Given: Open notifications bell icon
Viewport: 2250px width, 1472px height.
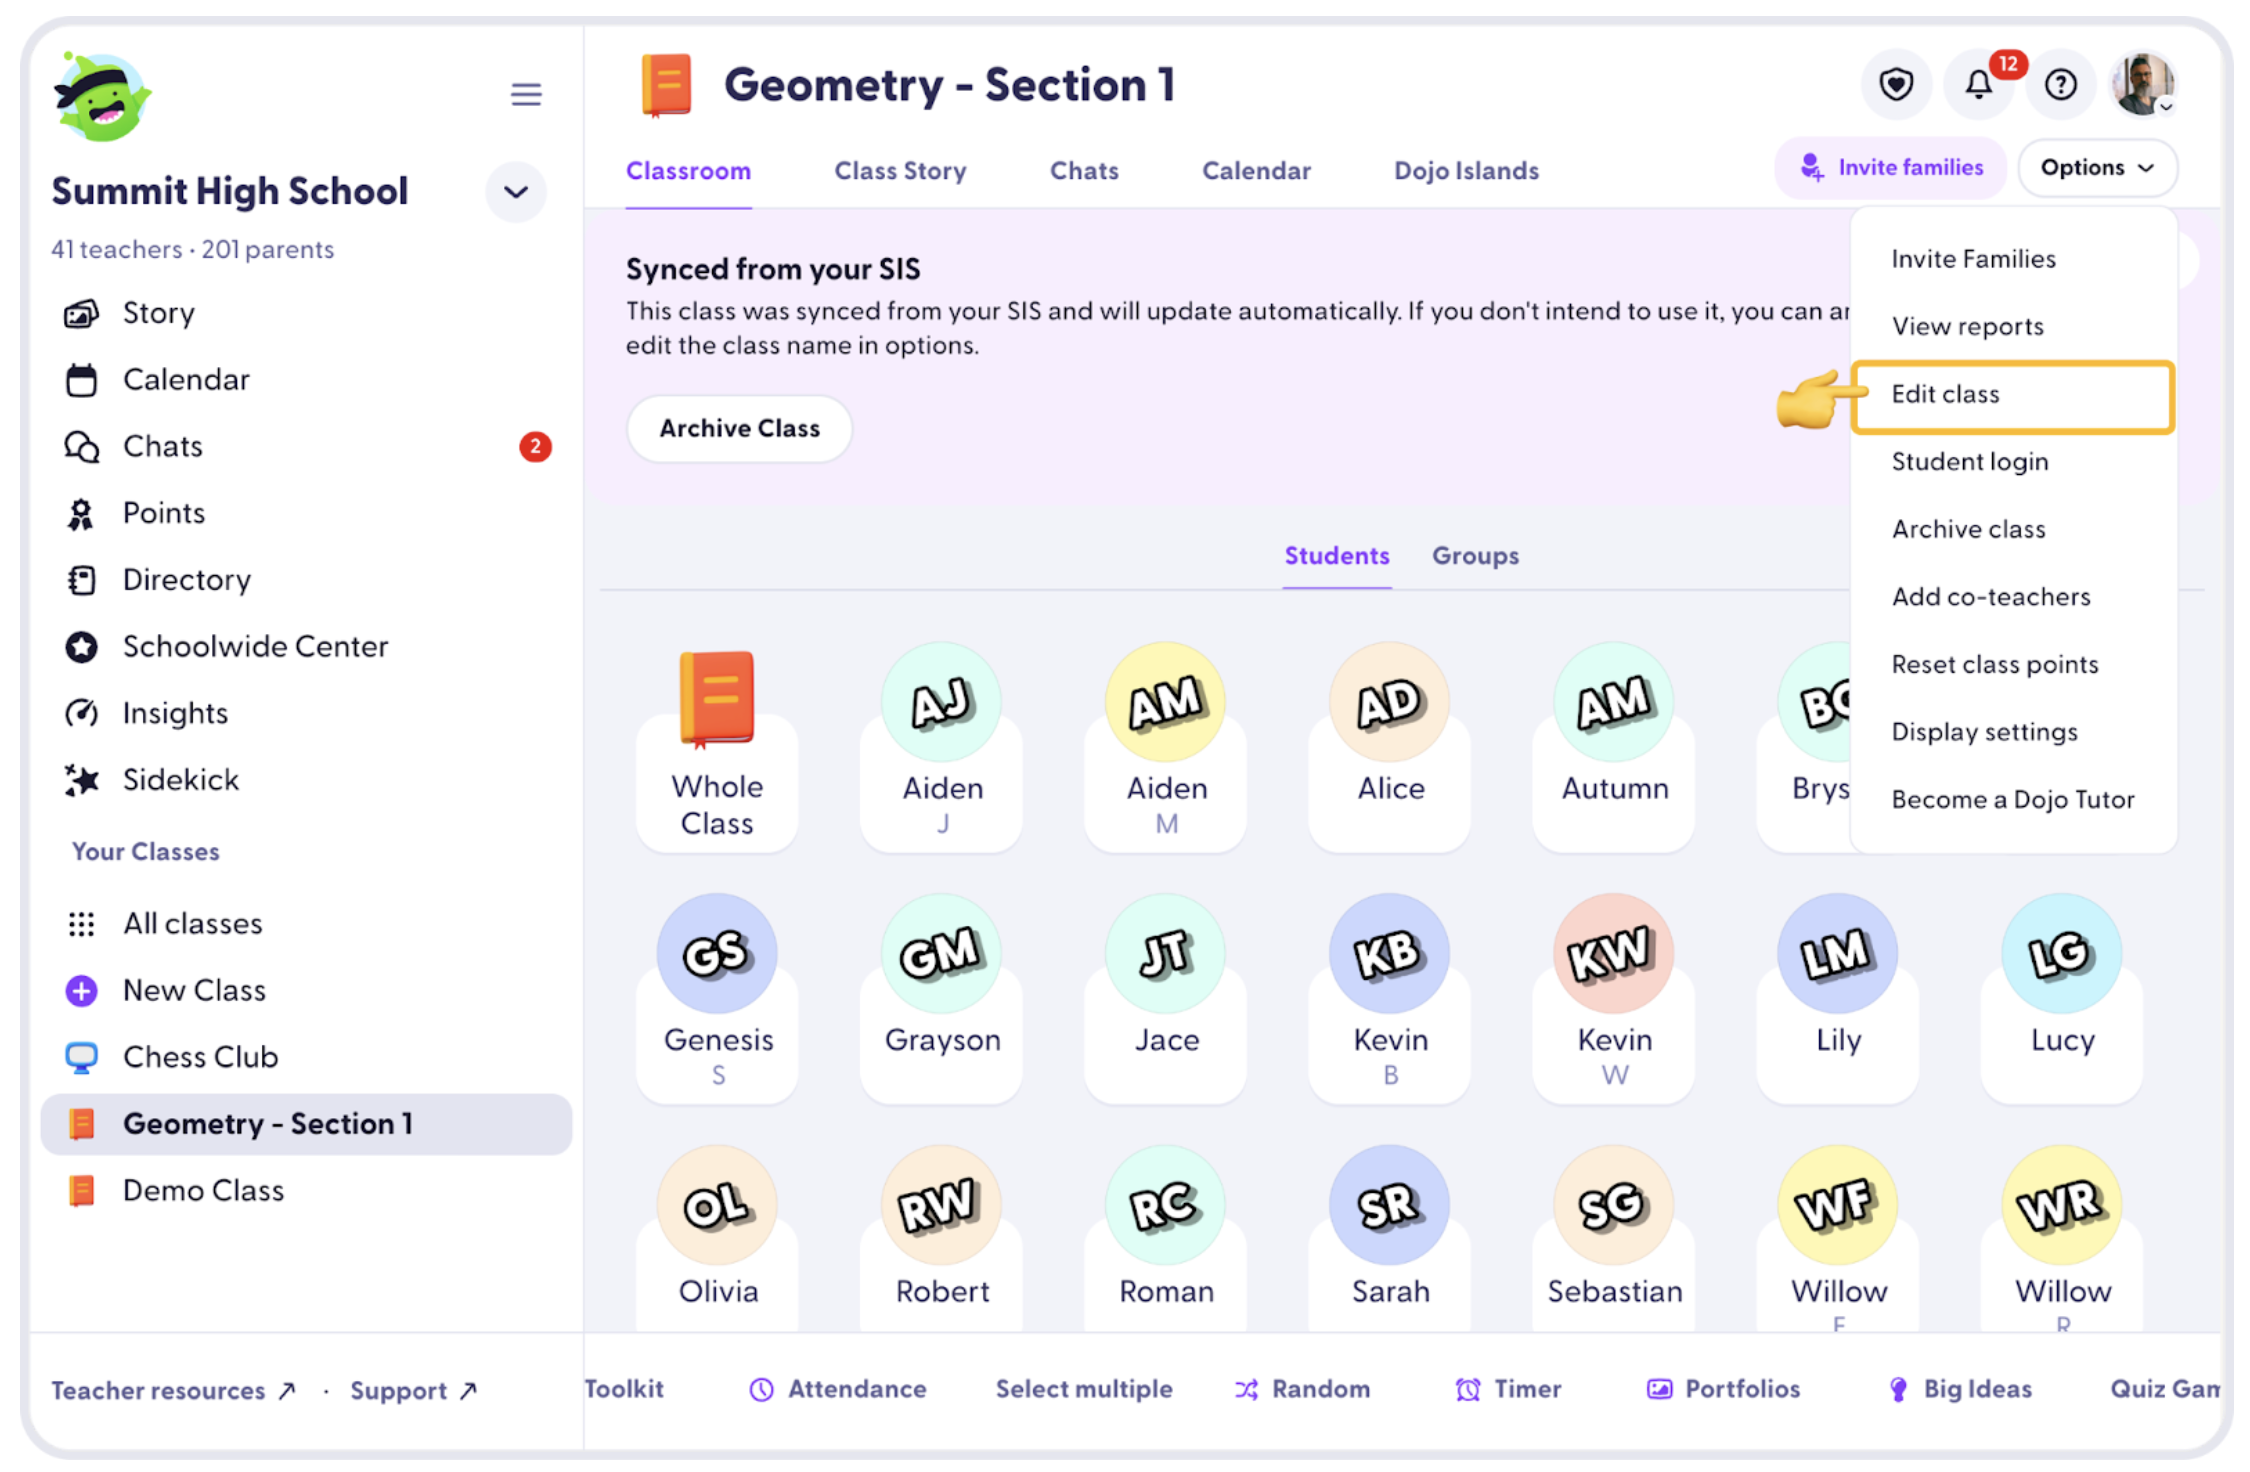Looking at the screenshot, I should tap(1978, 85).
